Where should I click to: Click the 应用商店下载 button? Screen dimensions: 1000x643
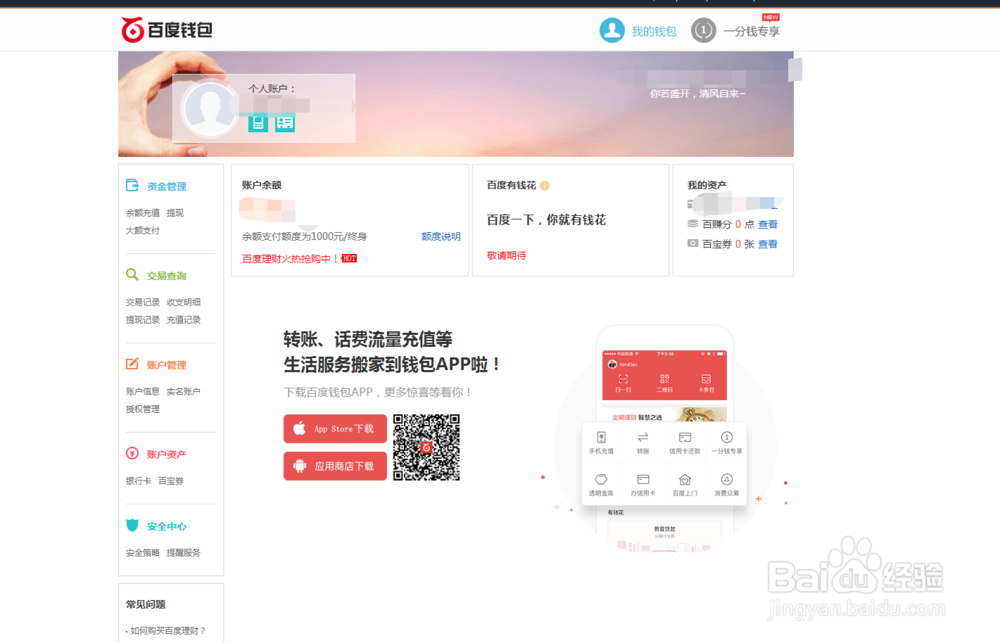(335, 466)
